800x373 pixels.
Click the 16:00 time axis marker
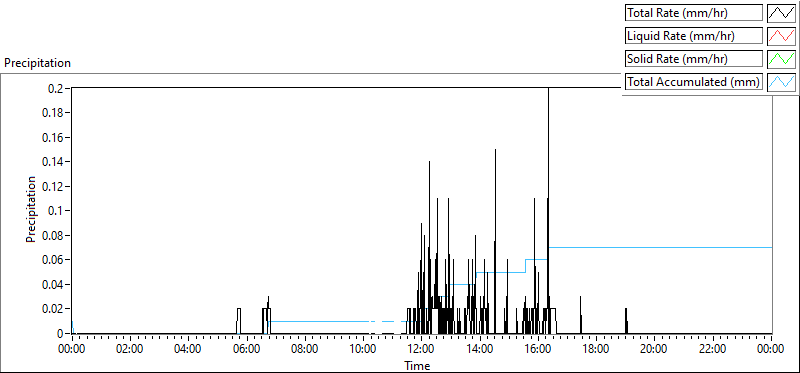click(538, 350)
